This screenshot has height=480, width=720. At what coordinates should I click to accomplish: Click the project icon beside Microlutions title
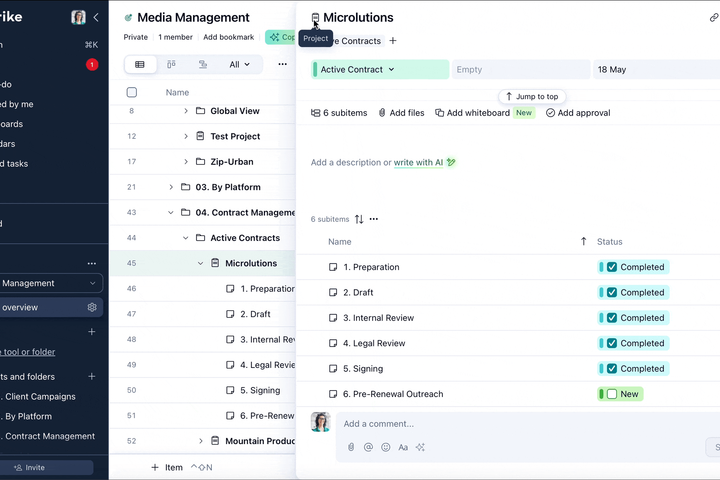(x=315, y=17)
